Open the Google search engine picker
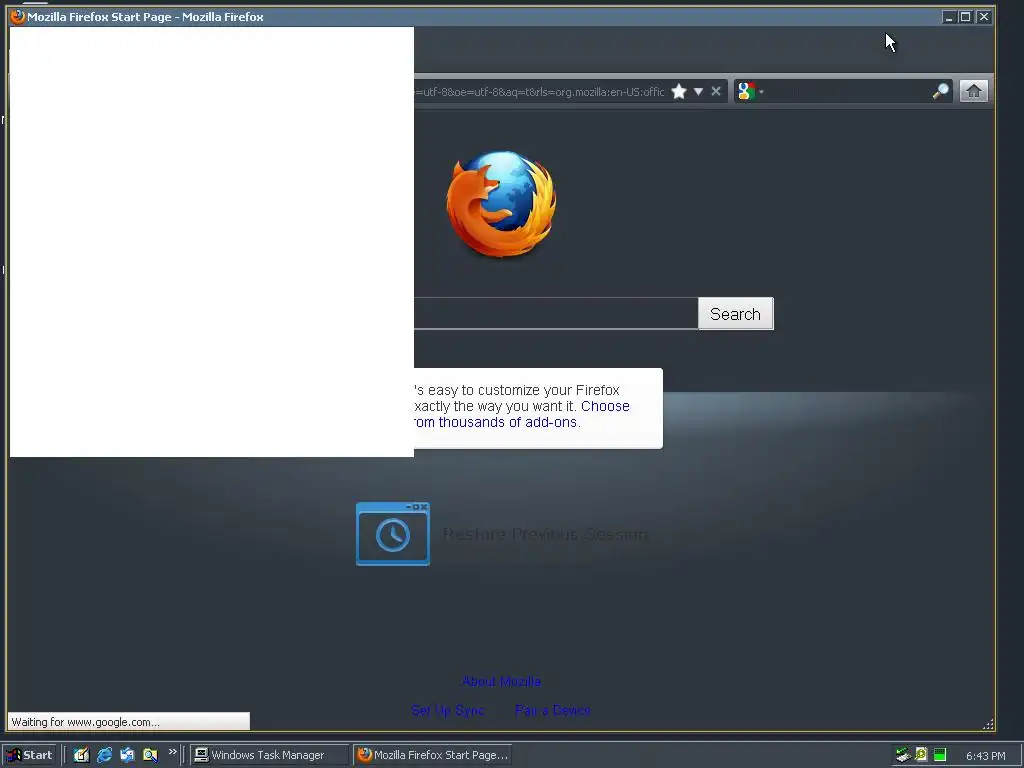This screenshot has width=1024, height=768. pyautogui.click(x=750, y=91)
